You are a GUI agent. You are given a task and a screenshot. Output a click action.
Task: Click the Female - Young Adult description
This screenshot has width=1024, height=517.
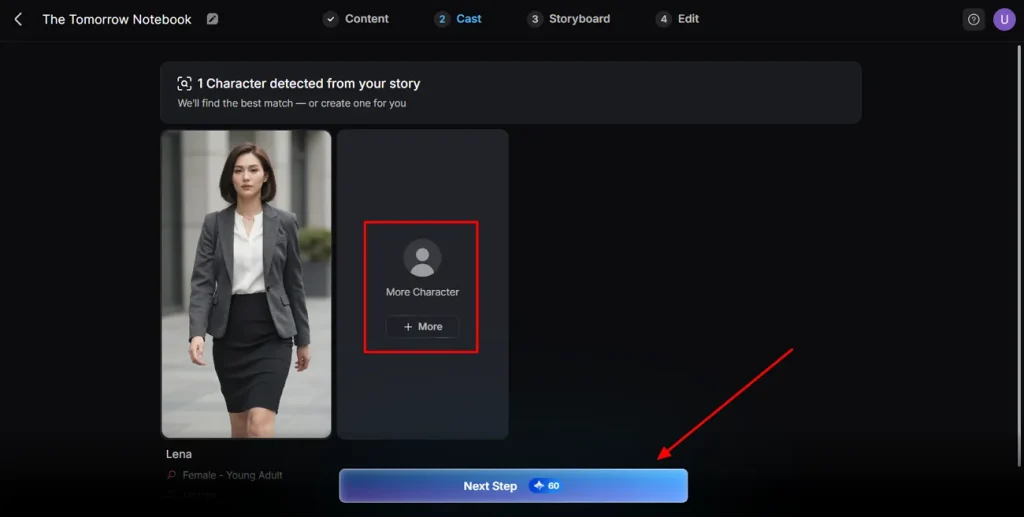(x=232, y=475)
